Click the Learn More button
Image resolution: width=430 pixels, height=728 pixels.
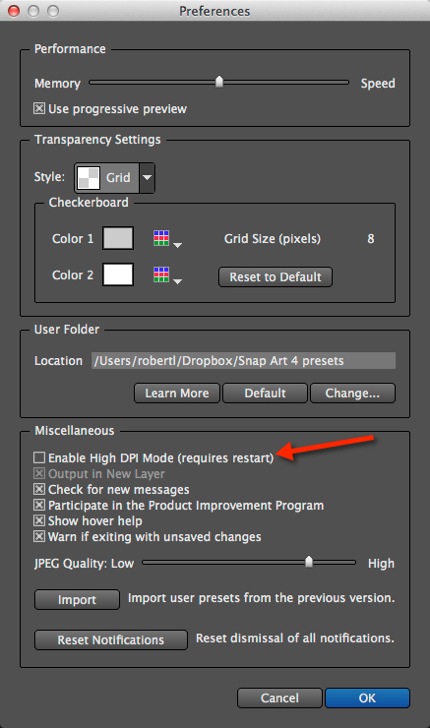[177, 393]
